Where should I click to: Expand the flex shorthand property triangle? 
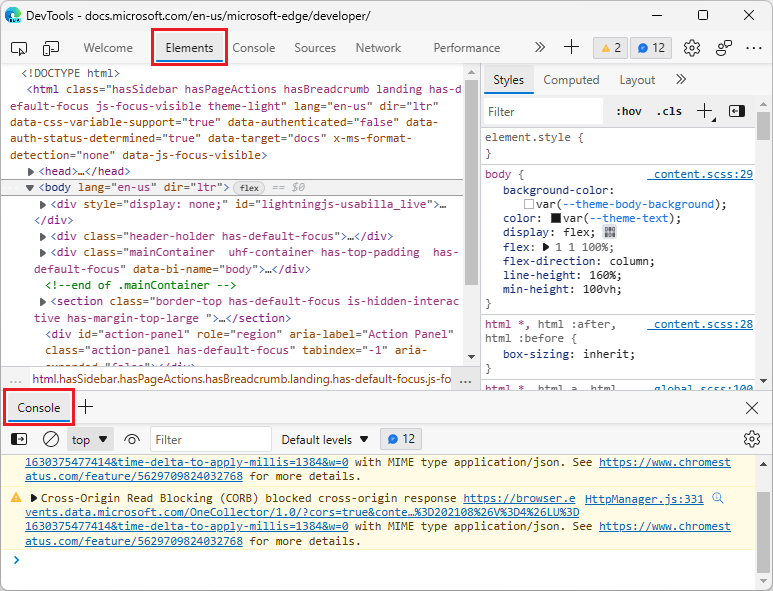pos(546,246)
